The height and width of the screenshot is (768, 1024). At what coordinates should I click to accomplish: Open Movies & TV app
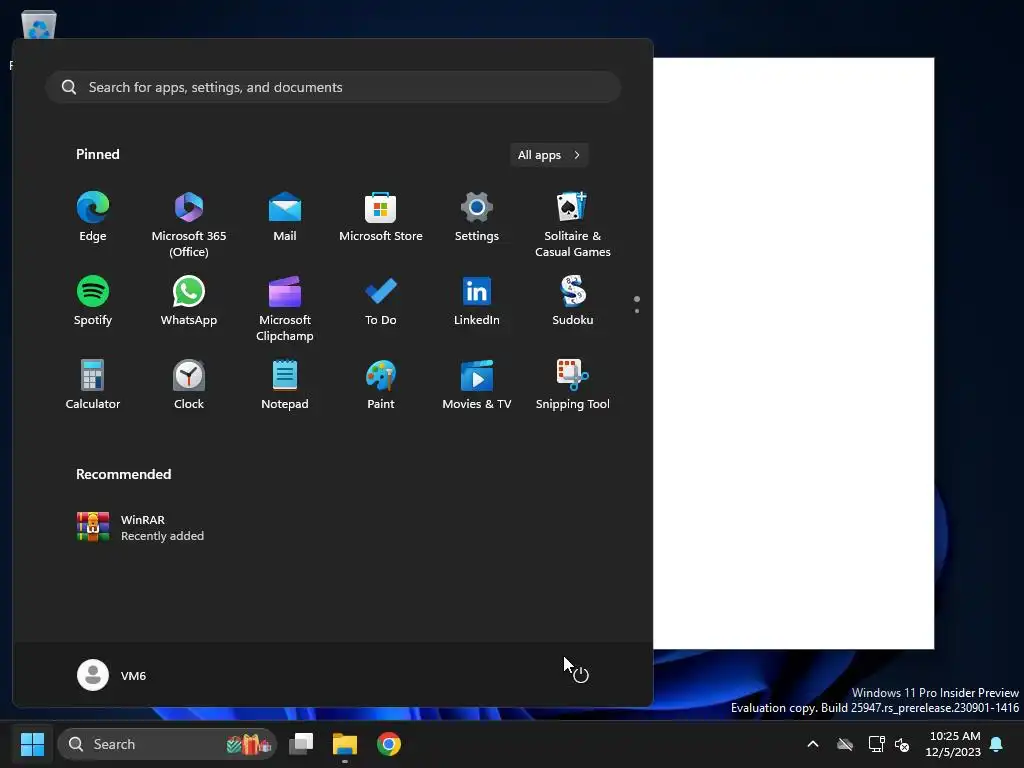(x=477, y=385)
